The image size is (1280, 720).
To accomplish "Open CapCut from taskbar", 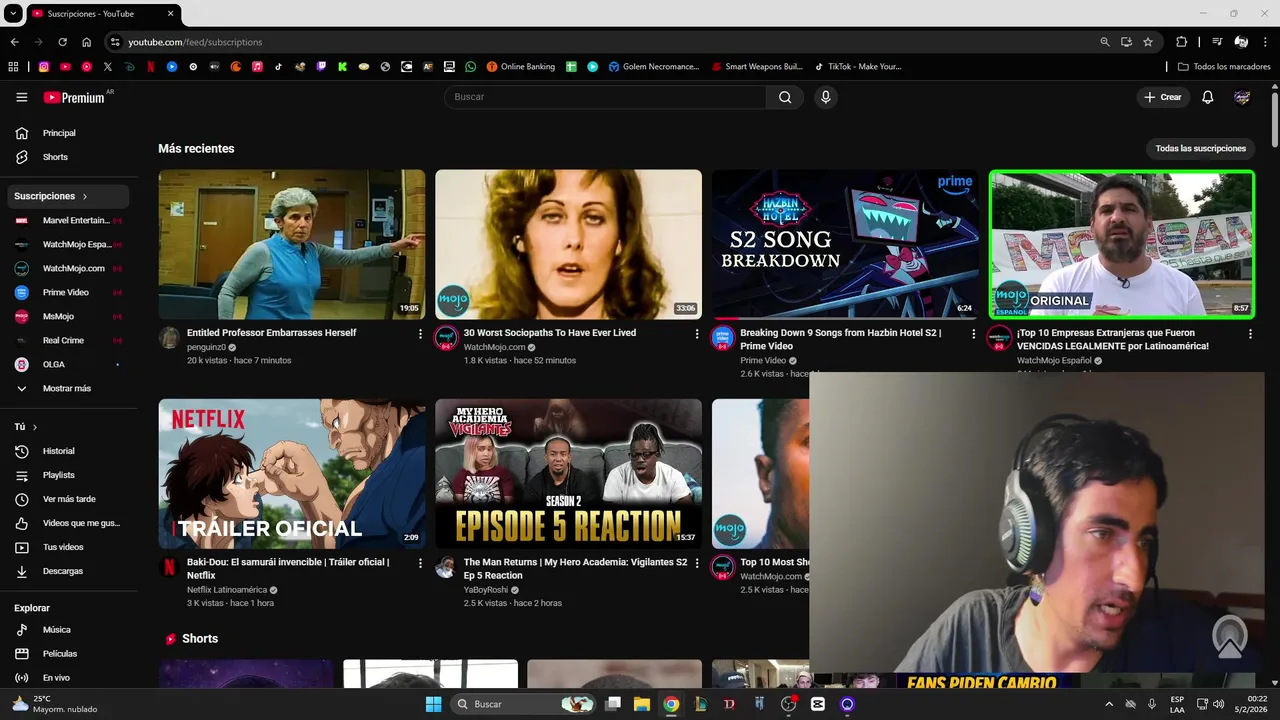I will (x=818, y=704).
